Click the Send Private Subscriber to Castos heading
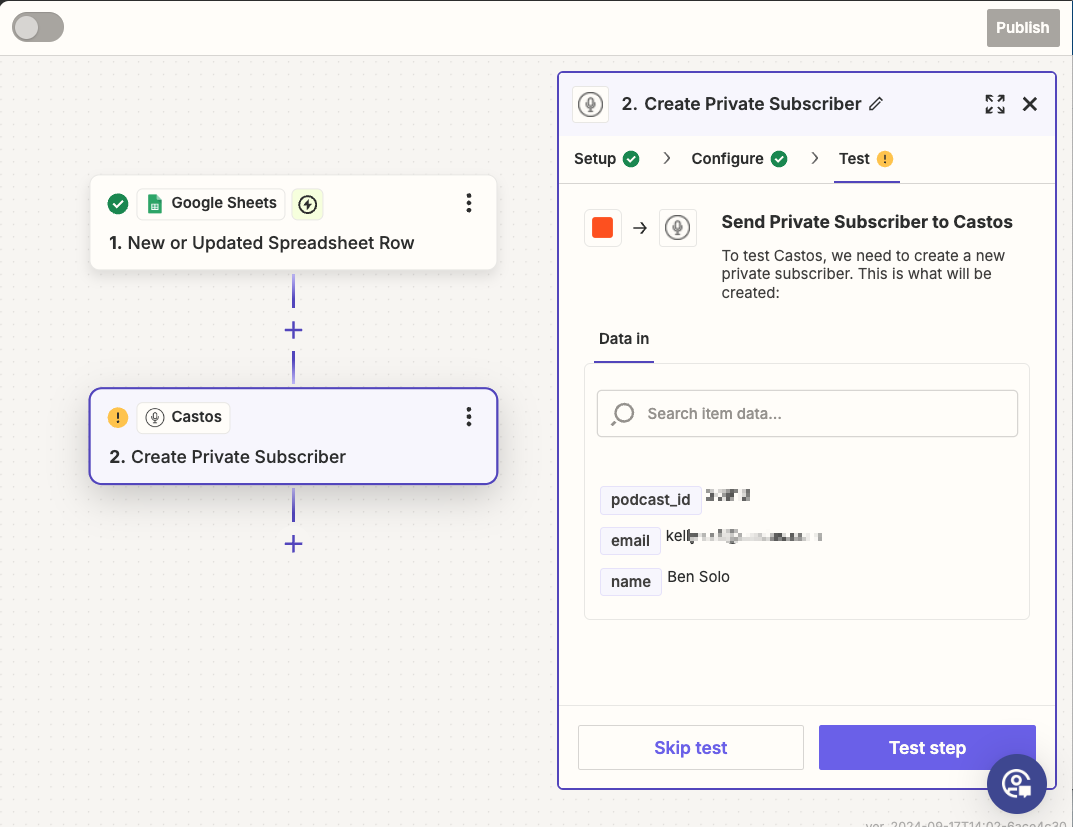Viewport: 1073px width, 827px height. 866,222
